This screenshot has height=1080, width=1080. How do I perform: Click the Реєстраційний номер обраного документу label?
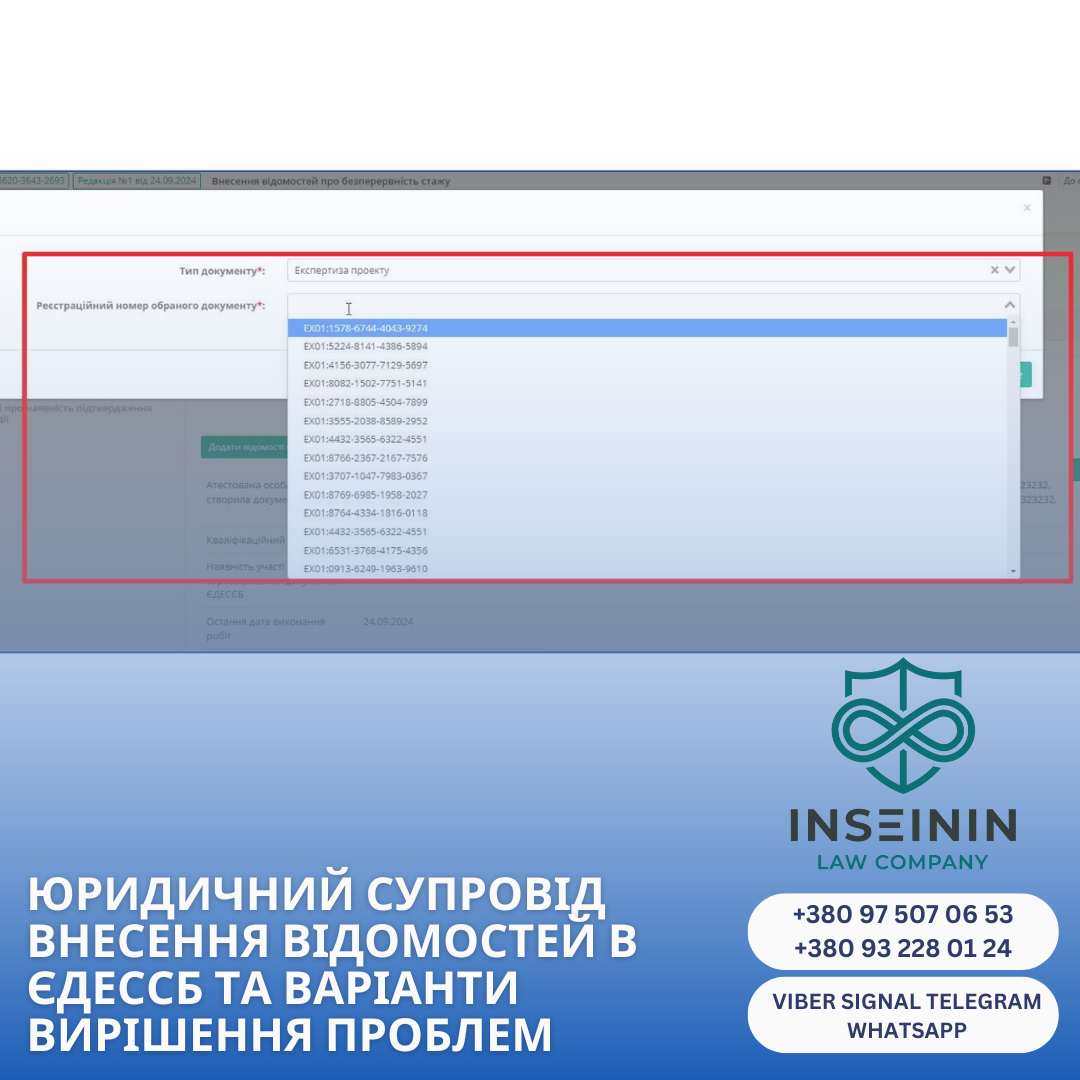[150, 305]
